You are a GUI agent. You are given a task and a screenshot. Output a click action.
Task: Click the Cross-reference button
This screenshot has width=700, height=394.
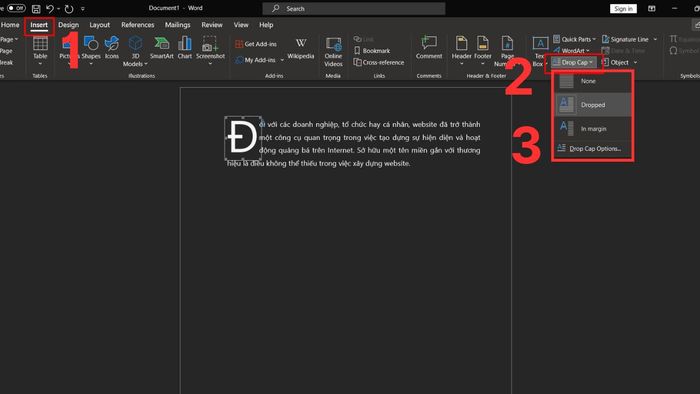click(x=379, y=62)
